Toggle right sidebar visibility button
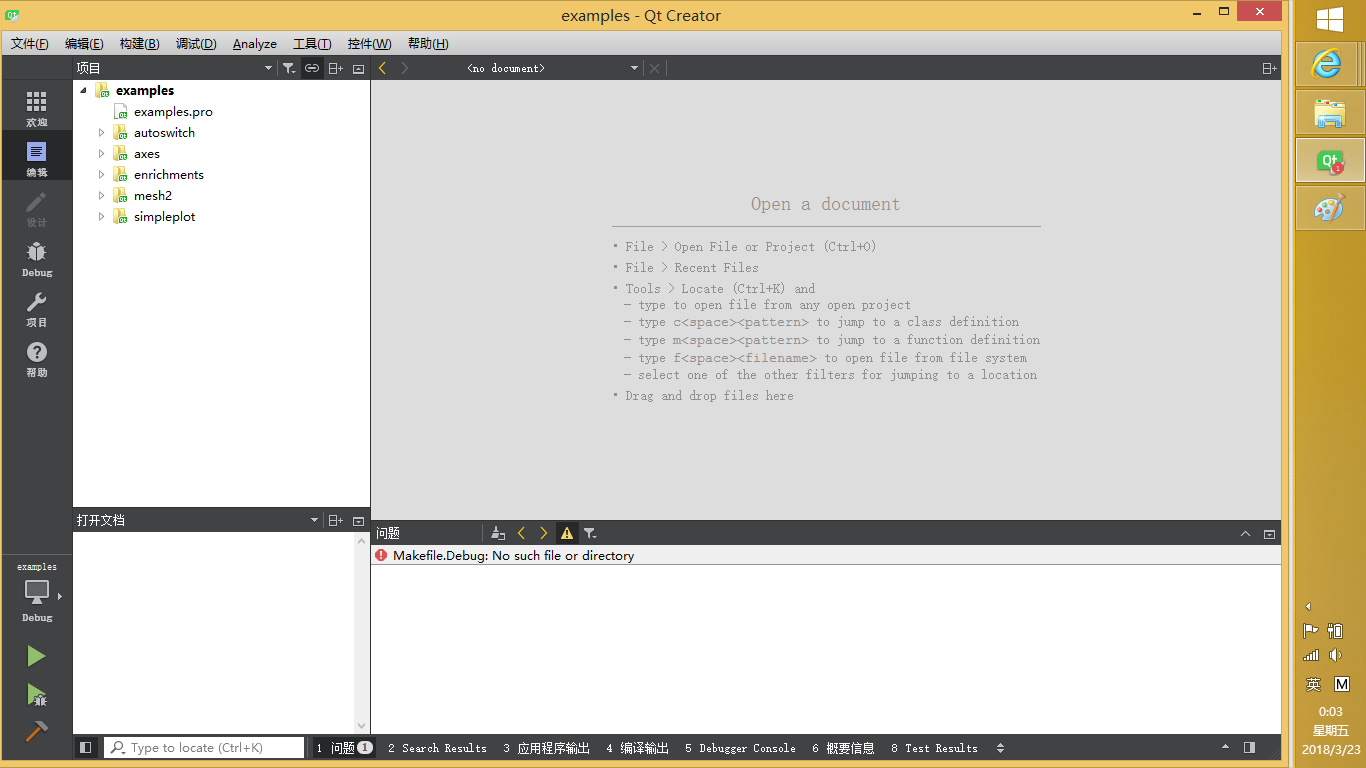The image size is (1366, 768). point(1249,747)
